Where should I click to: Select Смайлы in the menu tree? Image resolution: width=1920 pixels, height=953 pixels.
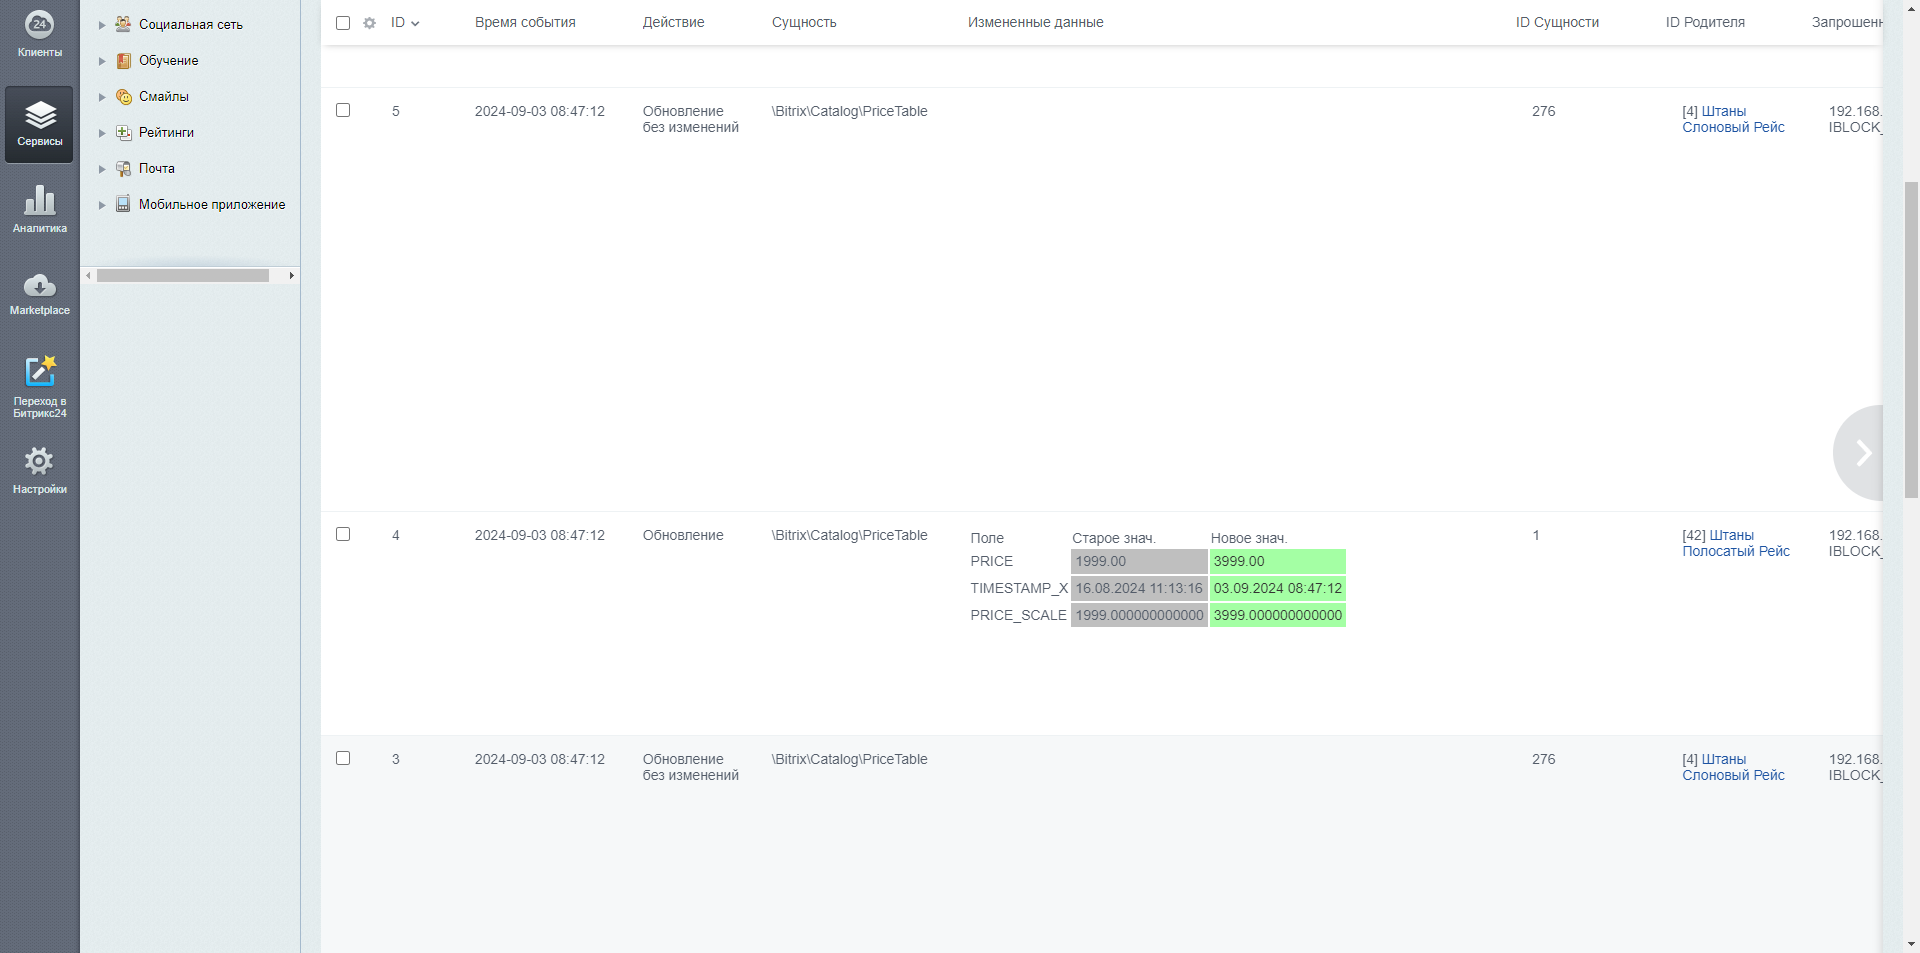(163, 96)
